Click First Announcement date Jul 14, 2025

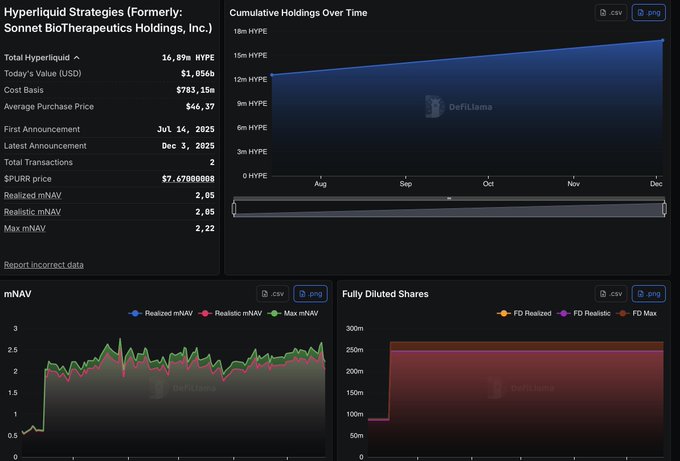(x=186, y=129)
